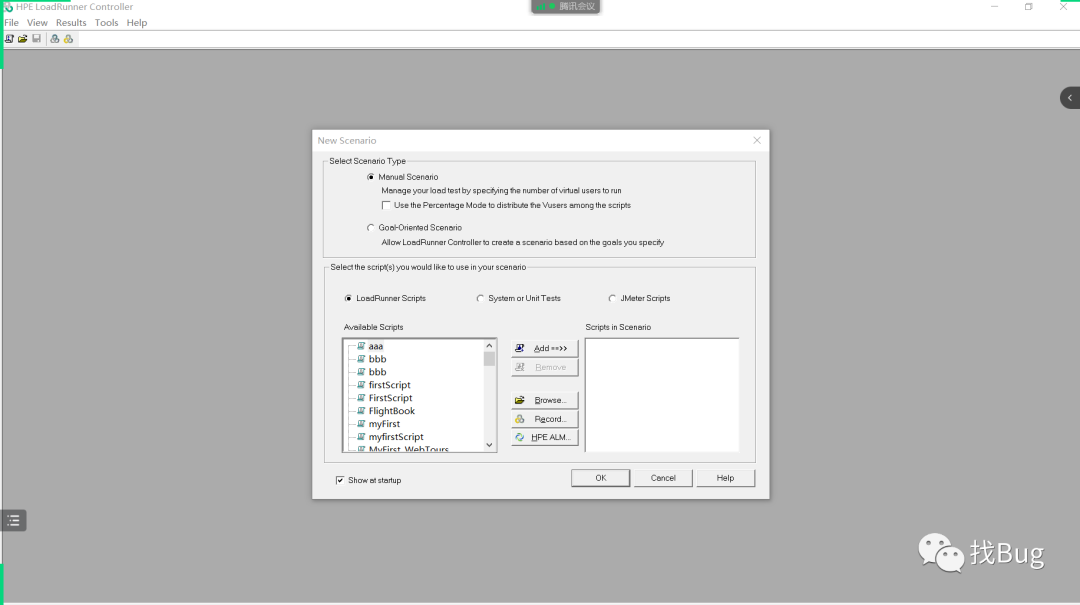1080x605 pixels.
Task: Click inside the Scripts in Scenario list box
Action: pyautogui.click(x=662, y=395)
